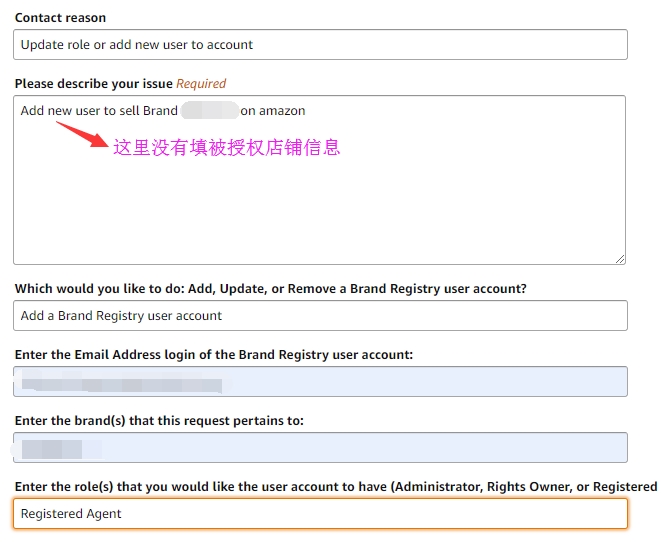Click the 'Enter the Email Address login' label
This screenshot has height=553, width=661.
coord(213,355)
